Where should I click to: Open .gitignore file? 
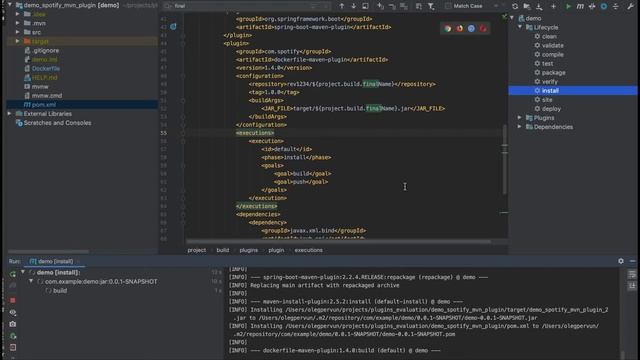45,50
